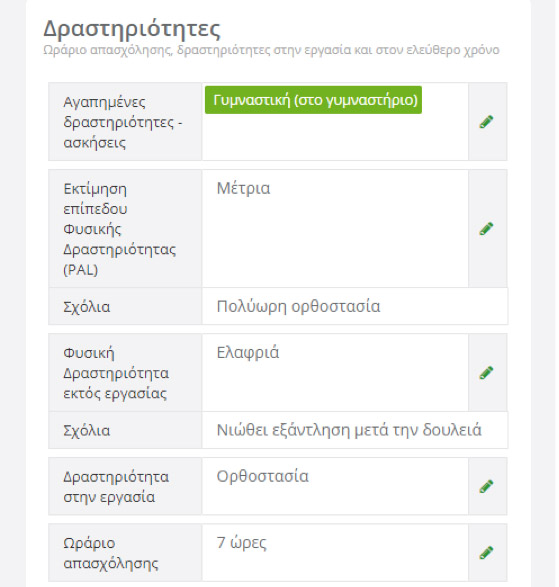Screen dimensions: 559x587
Task: Click the Αγαπημένες δραστηριότητες - ασκήσεις label
Action: tap(123, 122)
